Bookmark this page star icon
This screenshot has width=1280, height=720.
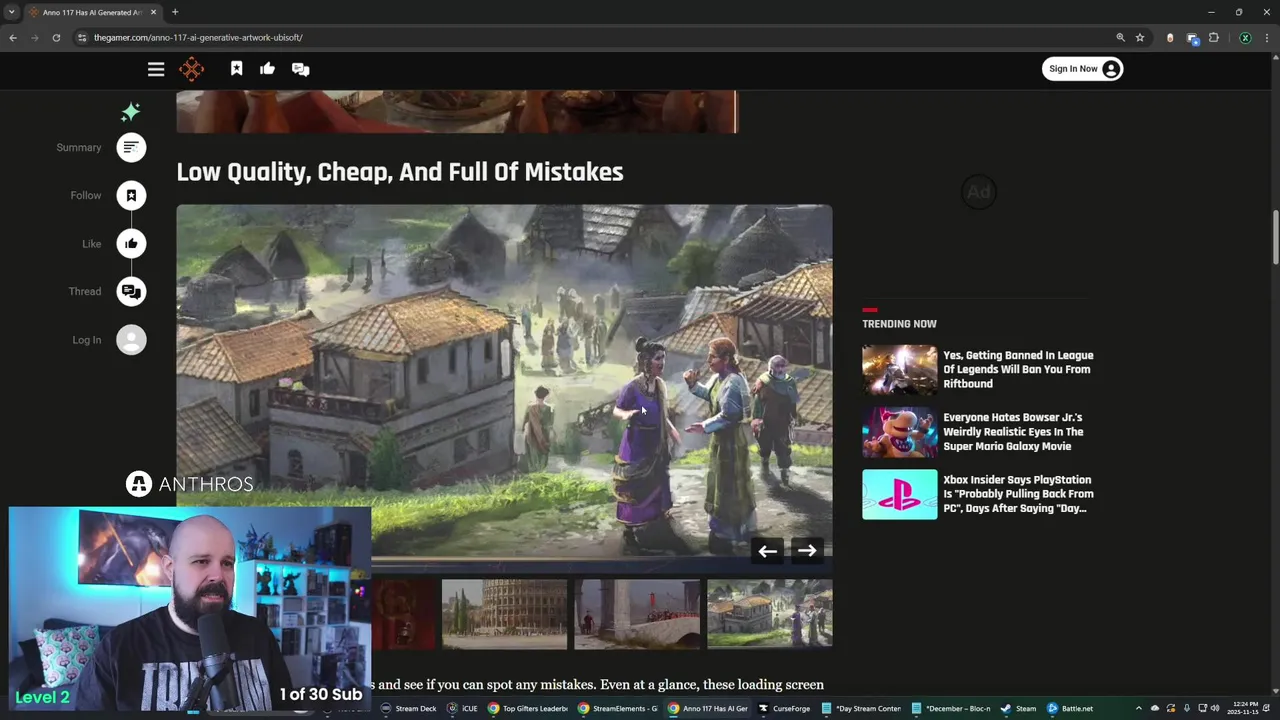1140,37
